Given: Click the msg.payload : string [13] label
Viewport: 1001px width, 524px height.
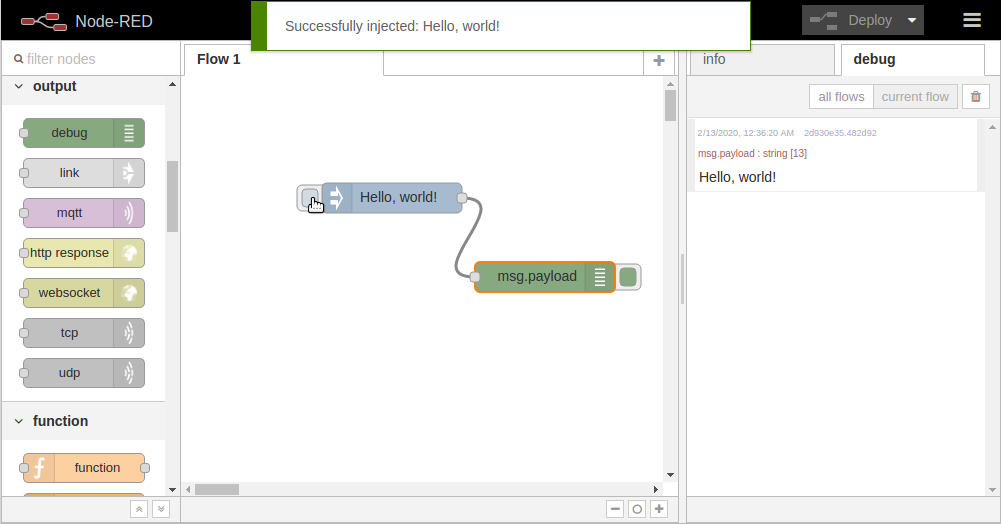Looking at the screenshot, I should 752,153.
